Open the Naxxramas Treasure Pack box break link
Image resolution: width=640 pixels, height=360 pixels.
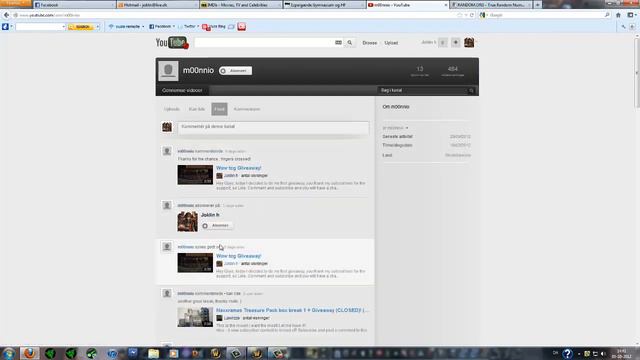(x=292, y=310)
